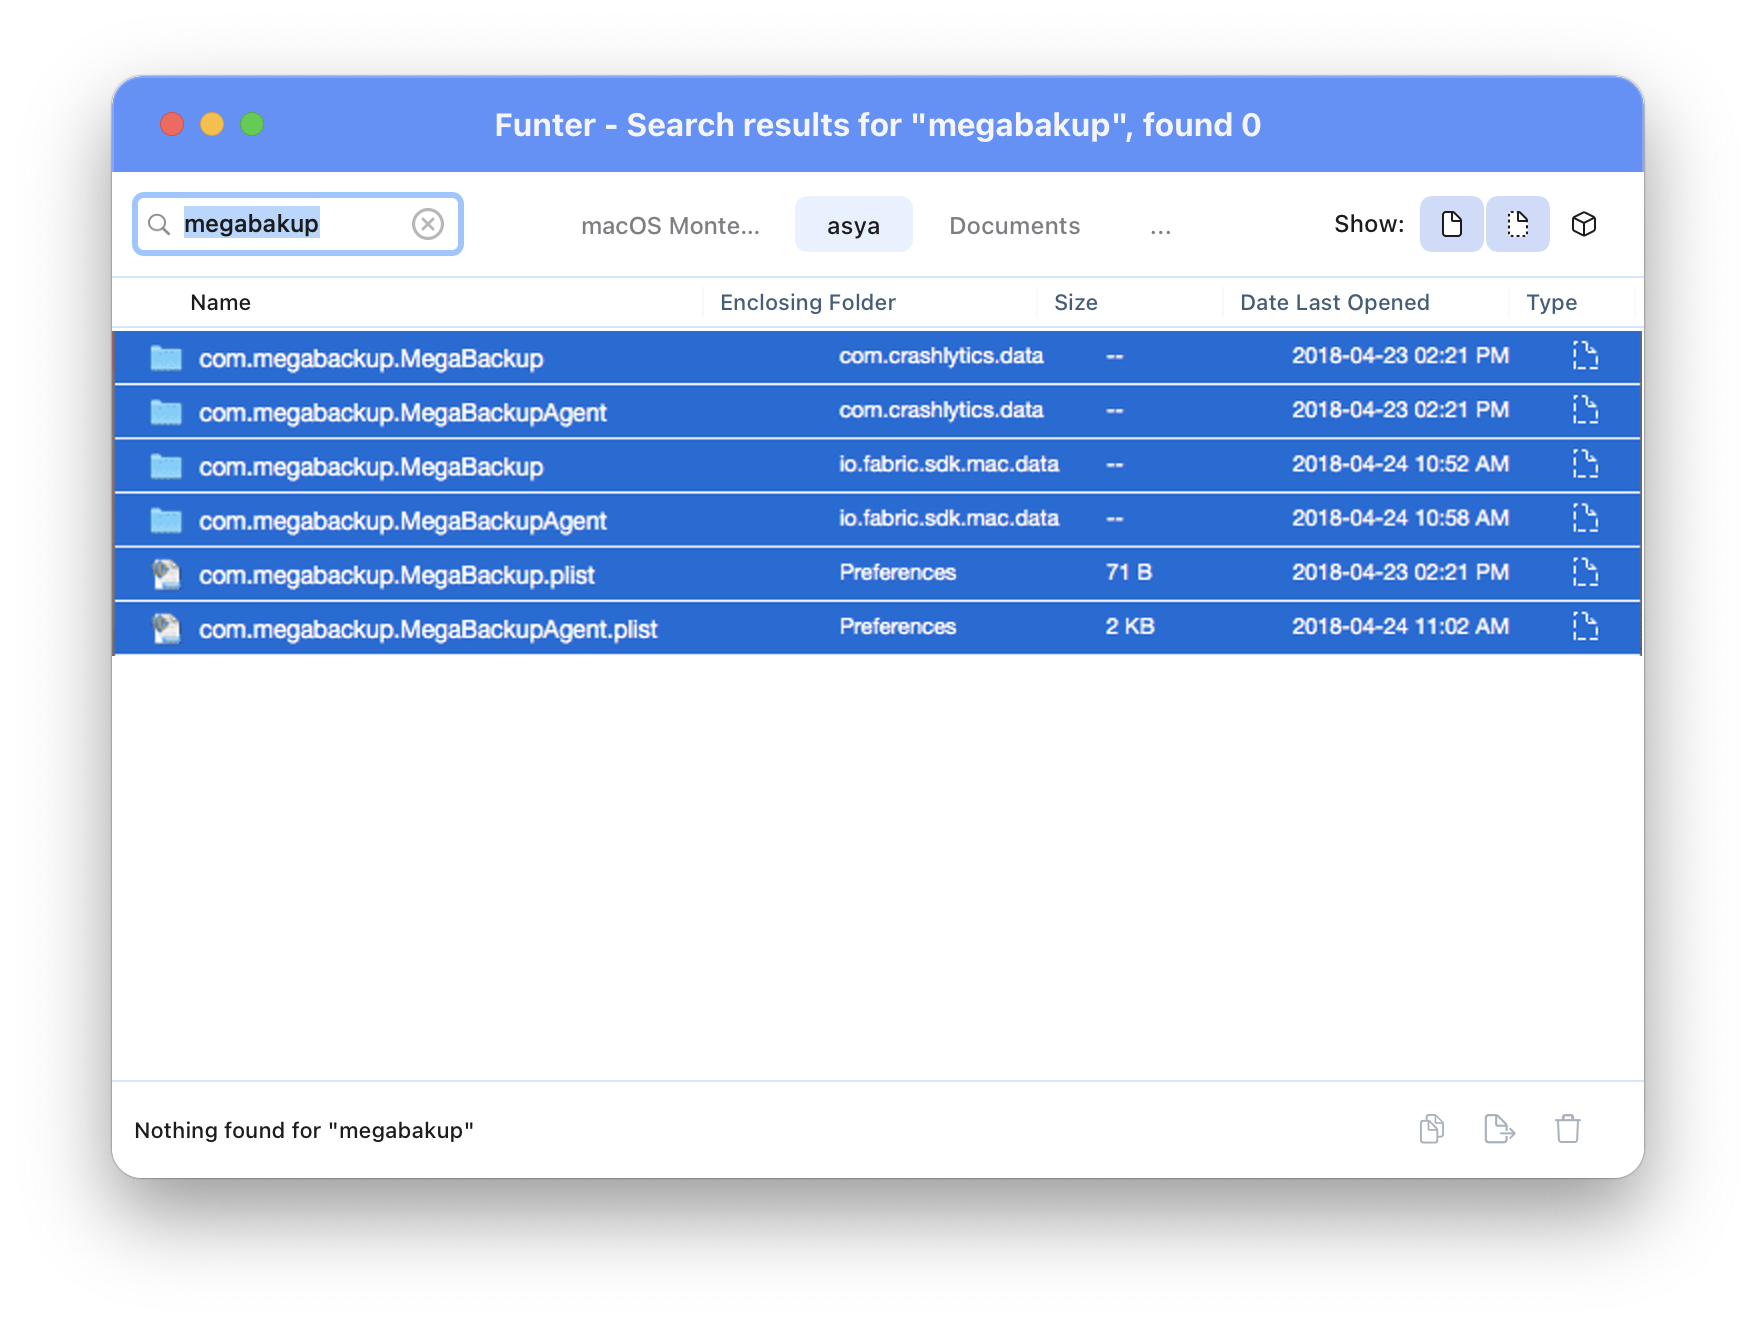Click date 2018-04-24 10:52 AM
The width and height of the screenshot is (1756, 1326).
1400,464
